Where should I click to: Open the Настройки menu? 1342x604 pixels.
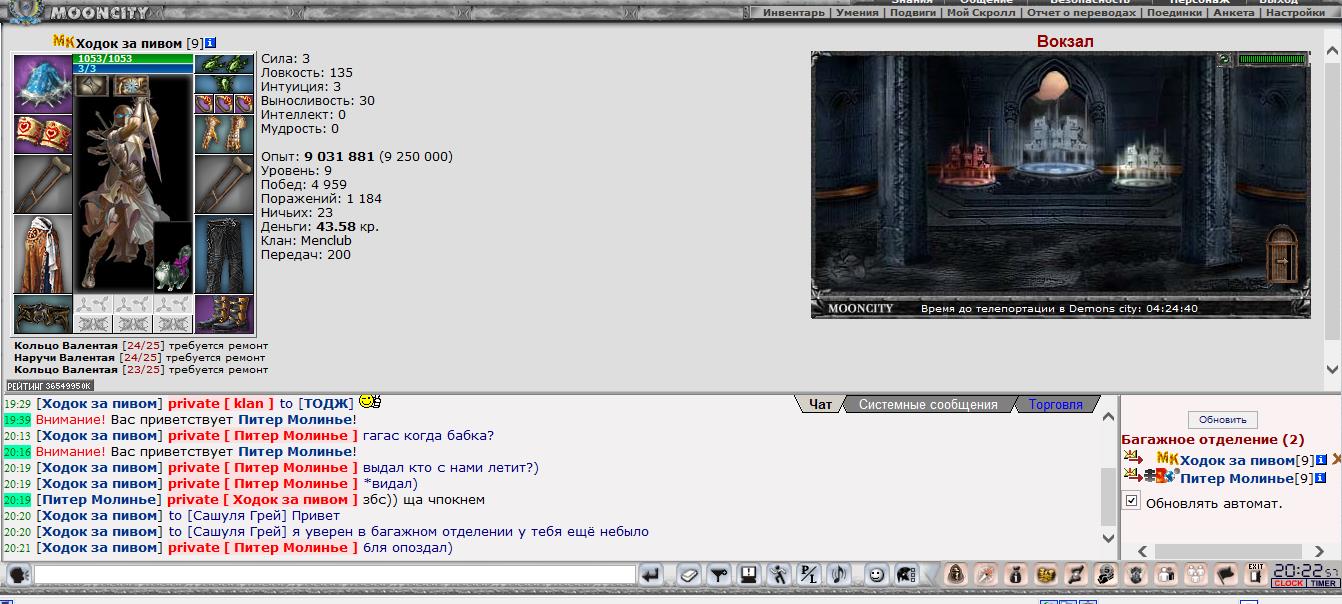click(1294, 13)
